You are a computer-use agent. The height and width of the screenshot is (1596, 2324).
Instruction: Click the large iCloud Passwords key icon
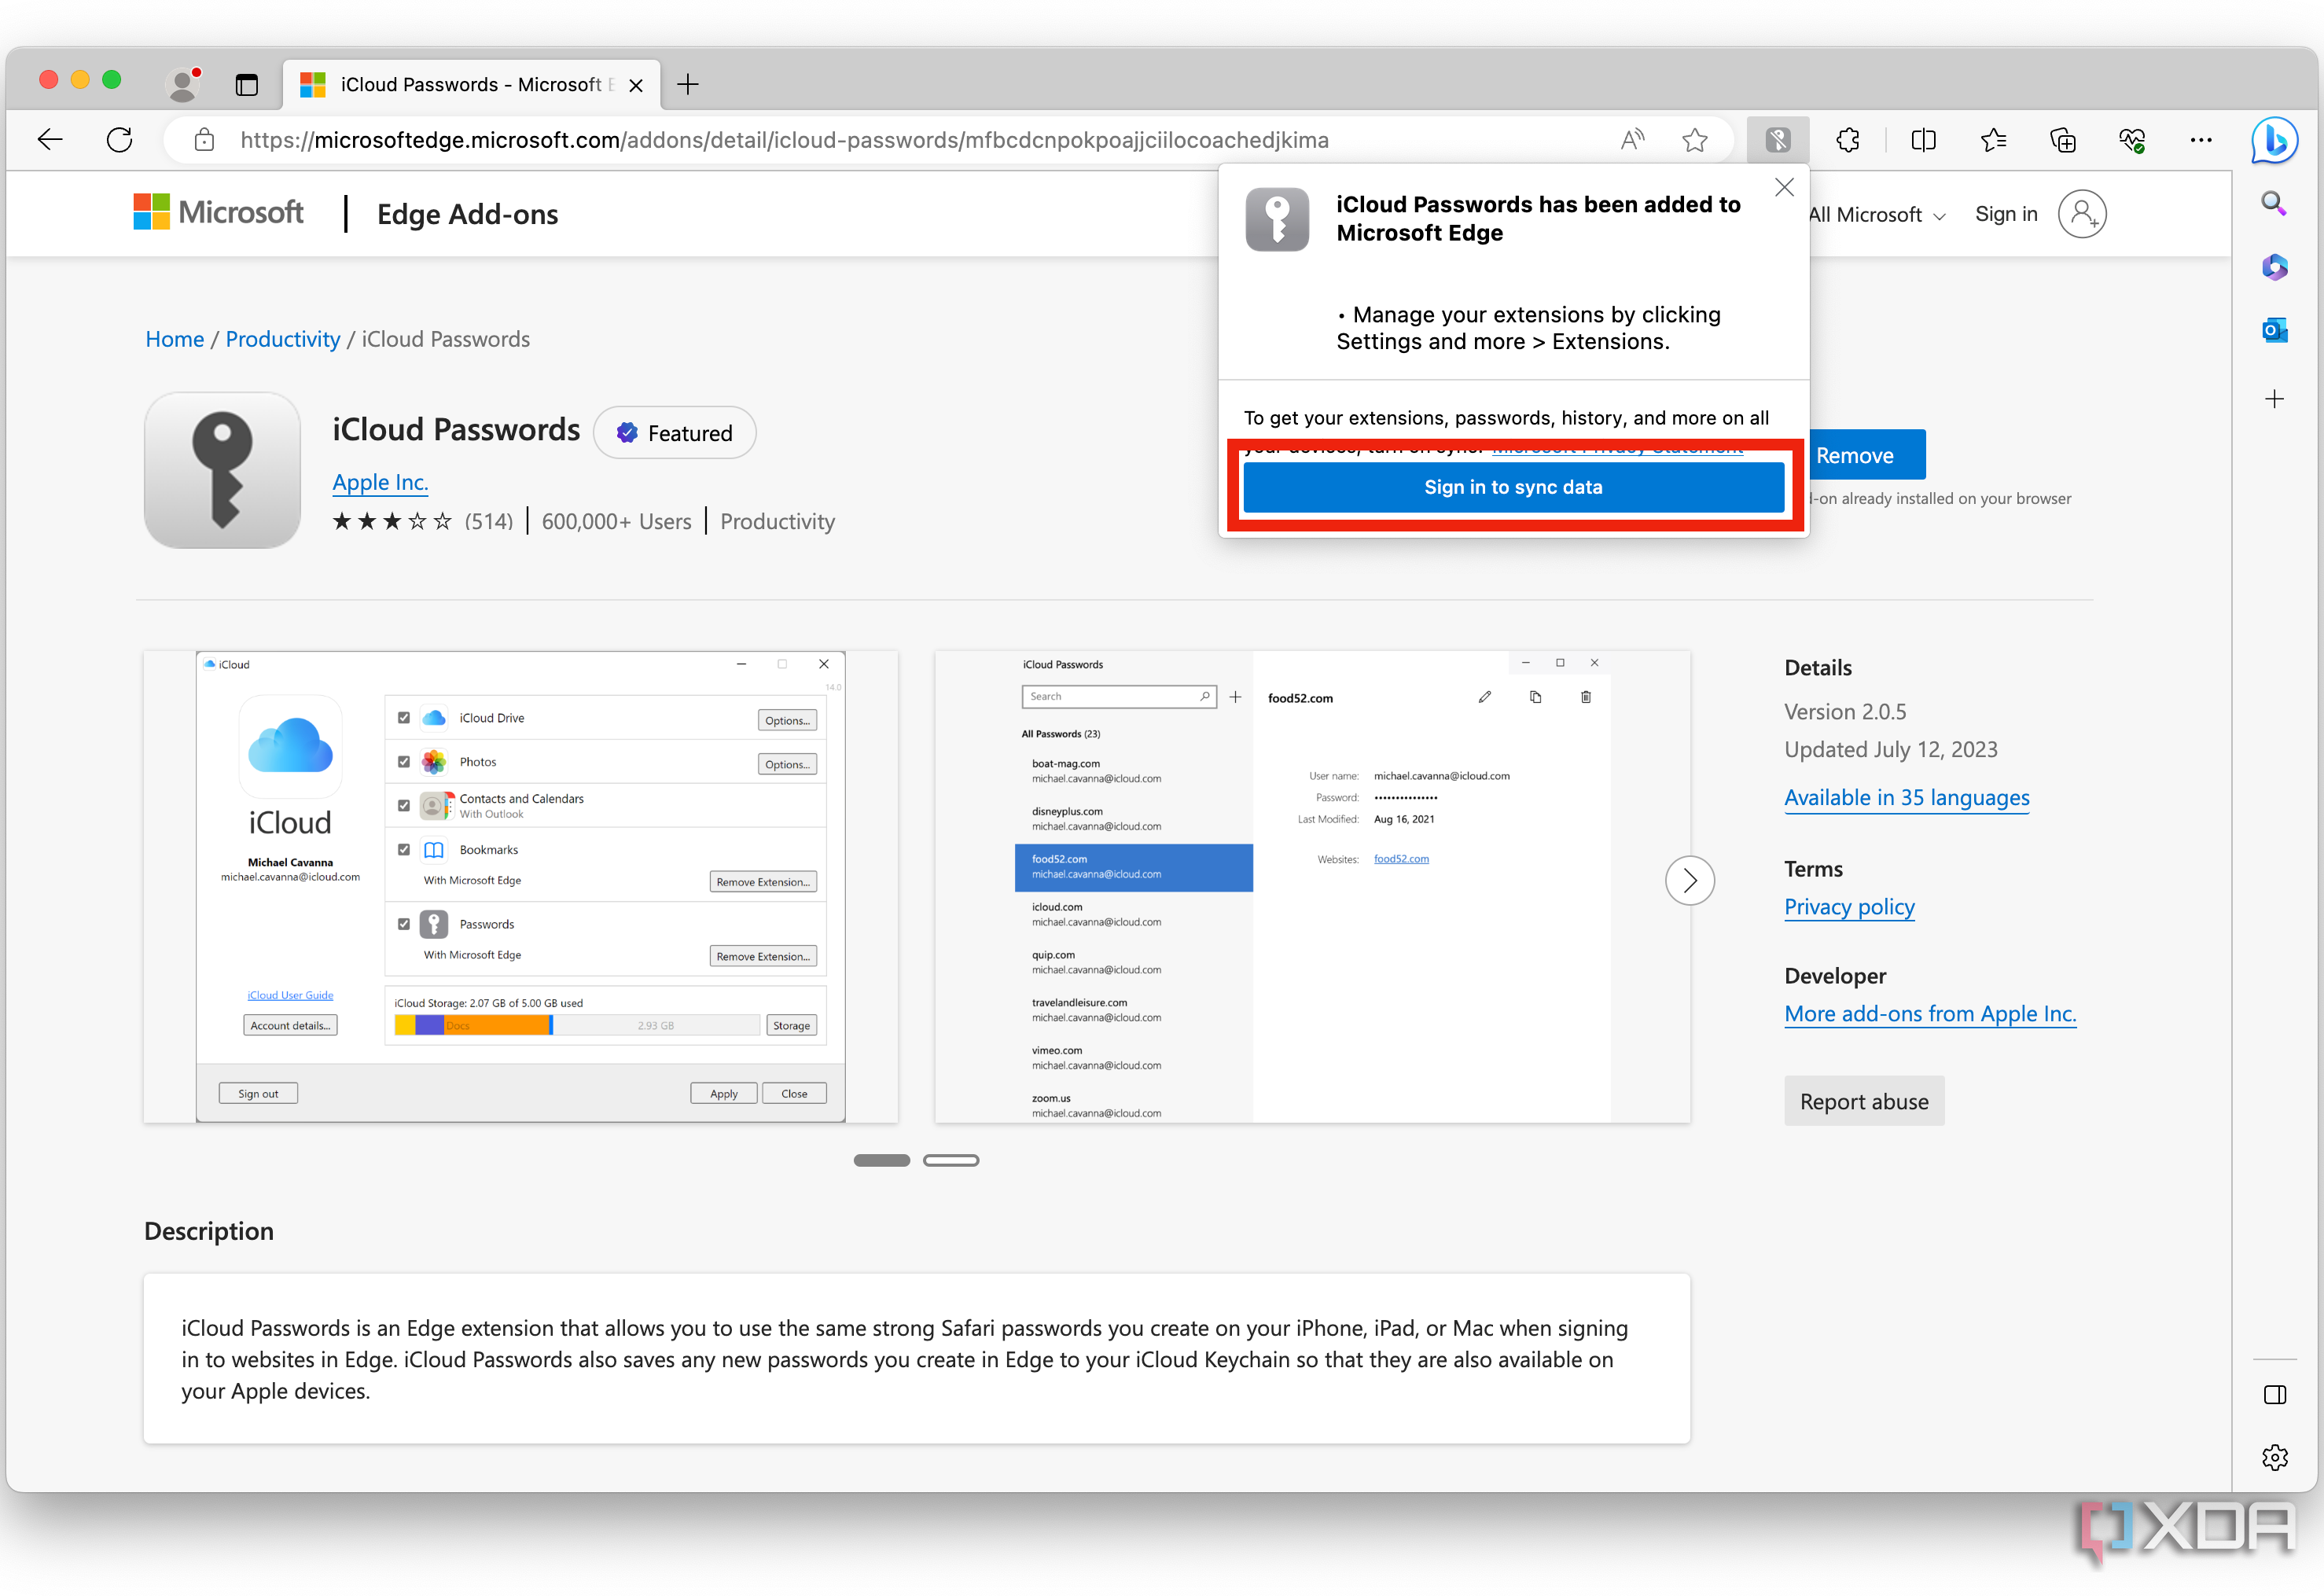(222, 470)
